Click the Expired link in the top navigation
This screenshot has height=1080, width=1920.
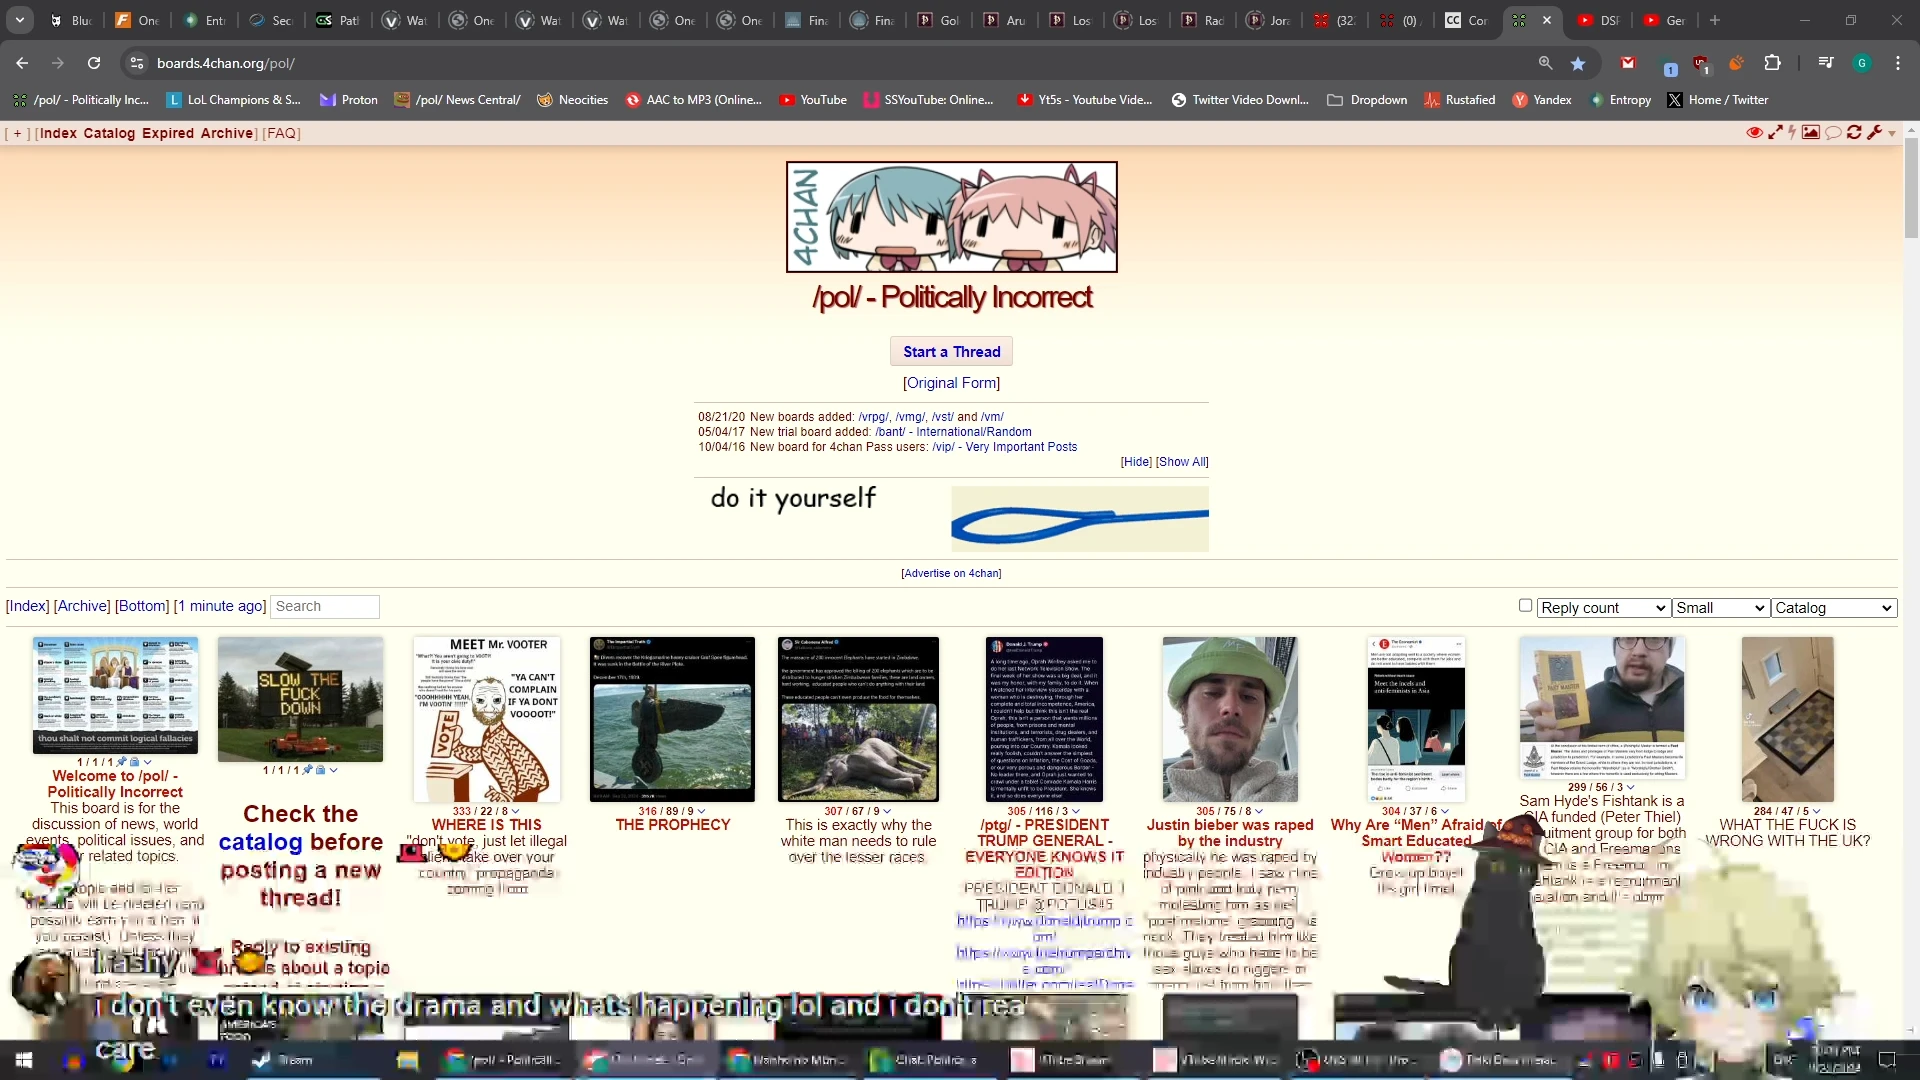click(168, 133)
